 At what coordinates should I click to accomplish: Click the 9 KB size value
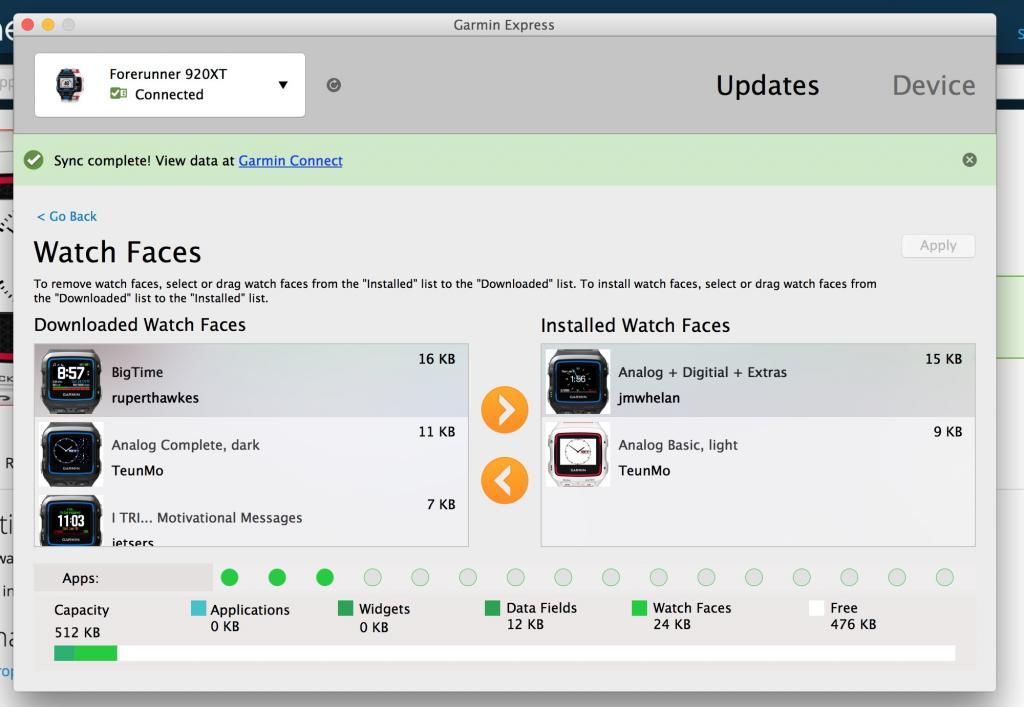point(948,432)
